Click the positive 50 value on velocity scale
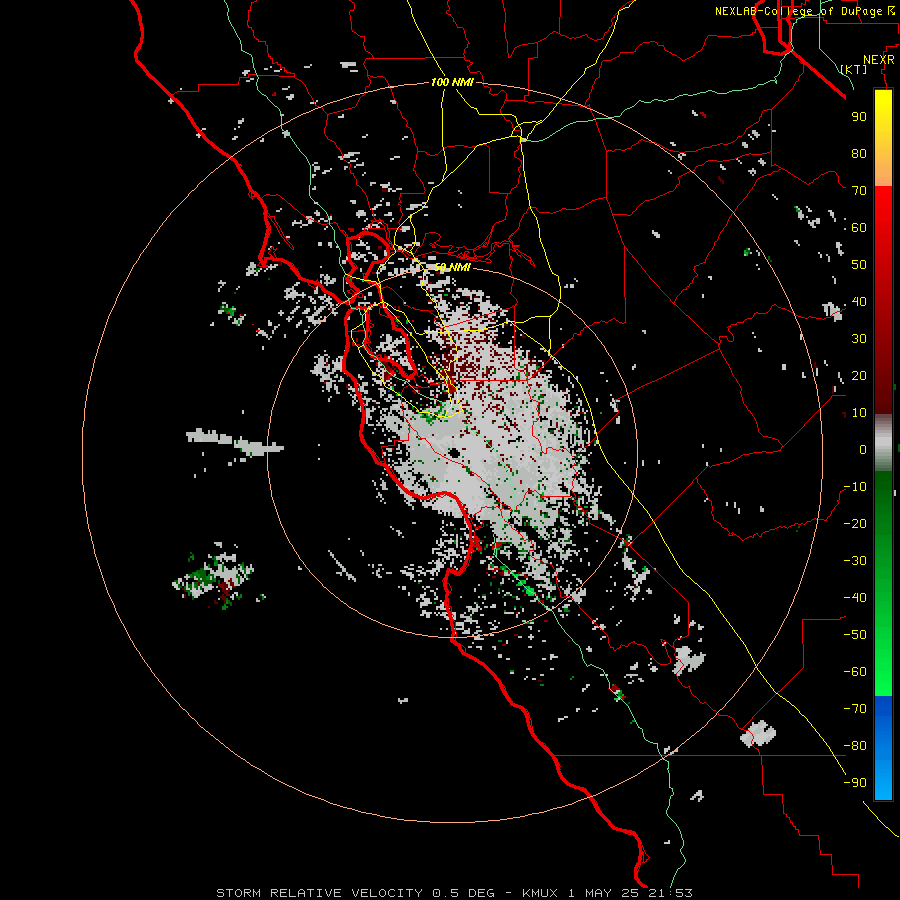Viewport: 900px width, 900px height. click(859, 265)
